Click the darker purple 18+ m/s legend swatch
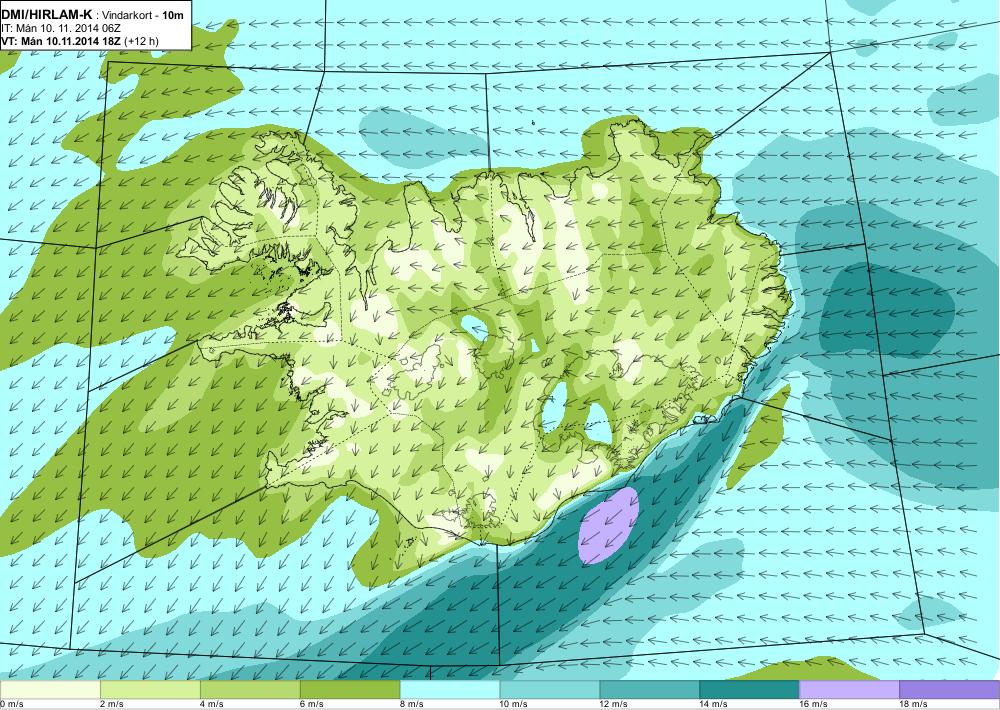 pos(950,690)
